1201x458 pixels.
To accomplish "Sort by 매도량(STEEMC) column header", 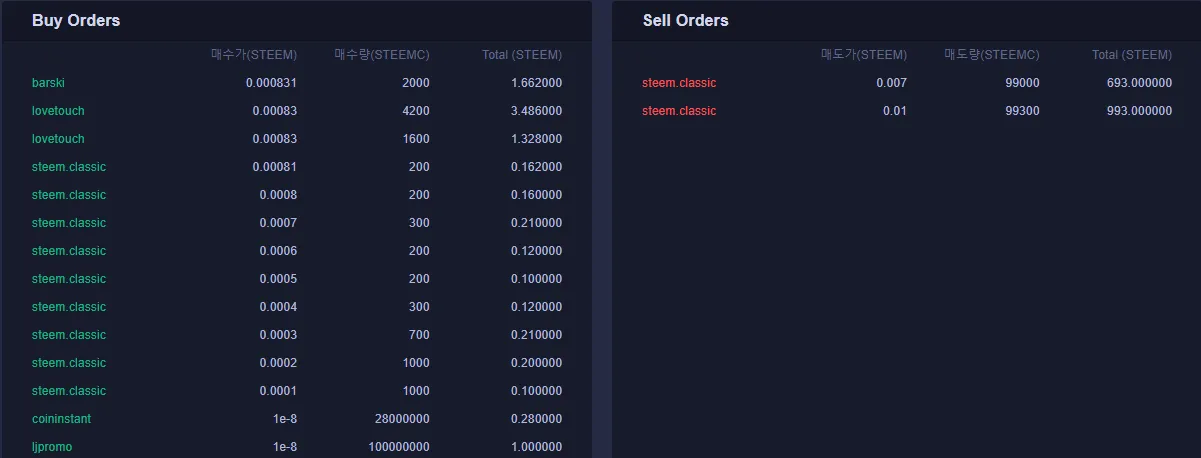I will point(992,55).
